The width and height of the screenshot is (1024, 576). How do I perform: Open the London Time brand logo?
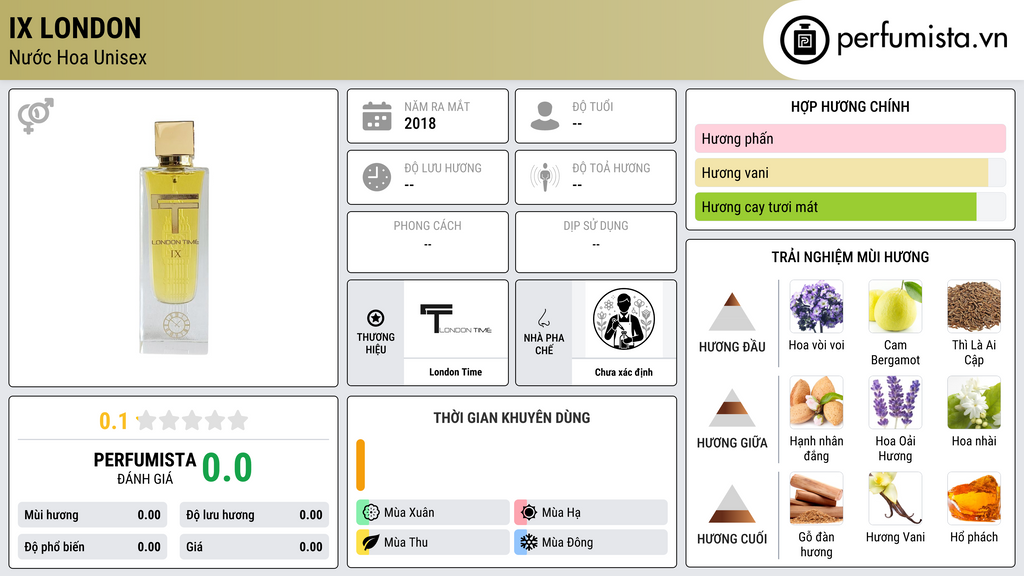click(x=455, y=319)
